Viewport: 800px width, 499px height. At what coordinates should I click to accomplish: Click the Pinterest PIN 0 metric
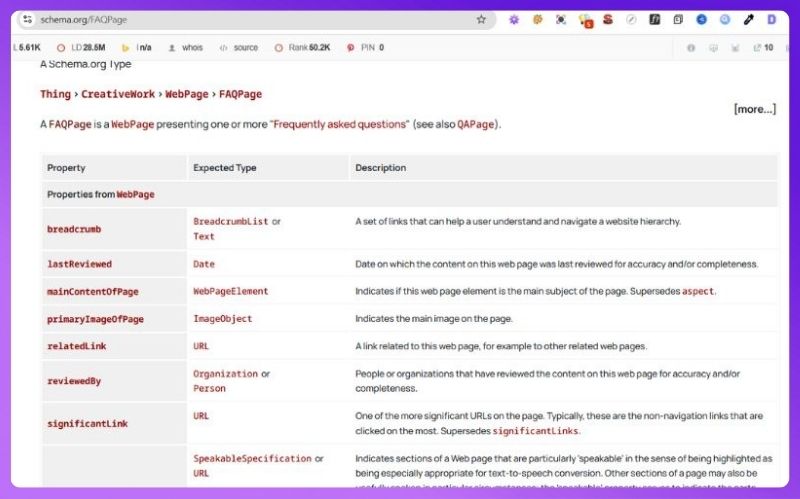coord(365,47)
